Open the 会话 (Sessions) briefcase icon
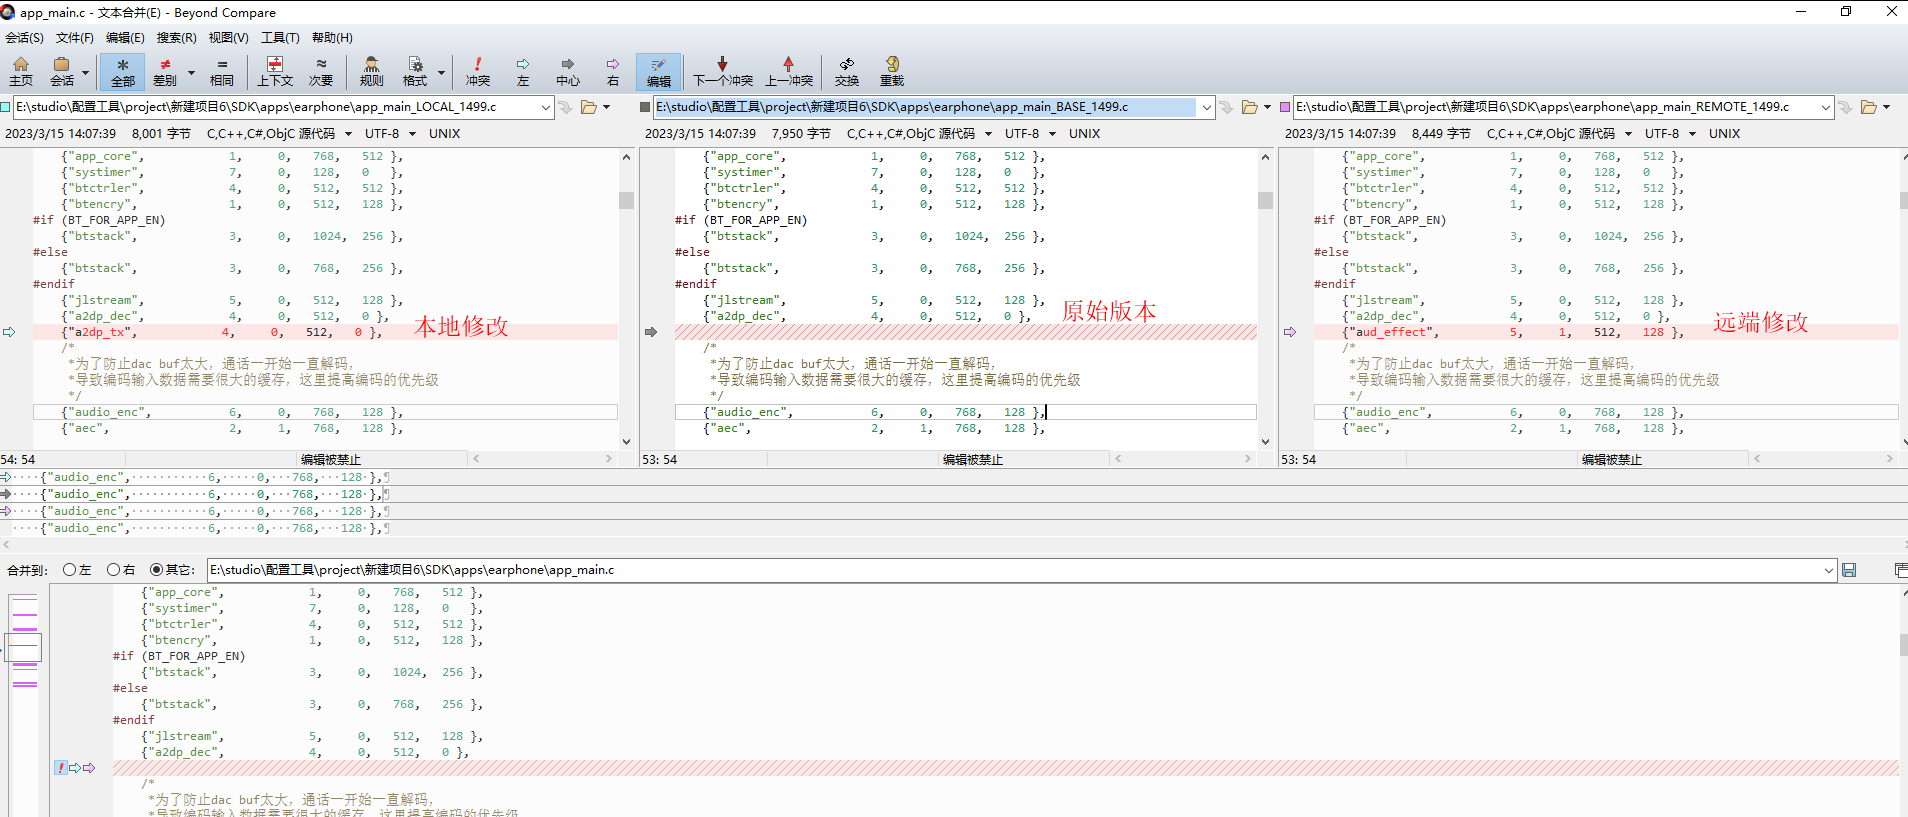 [x=62, y=72]
